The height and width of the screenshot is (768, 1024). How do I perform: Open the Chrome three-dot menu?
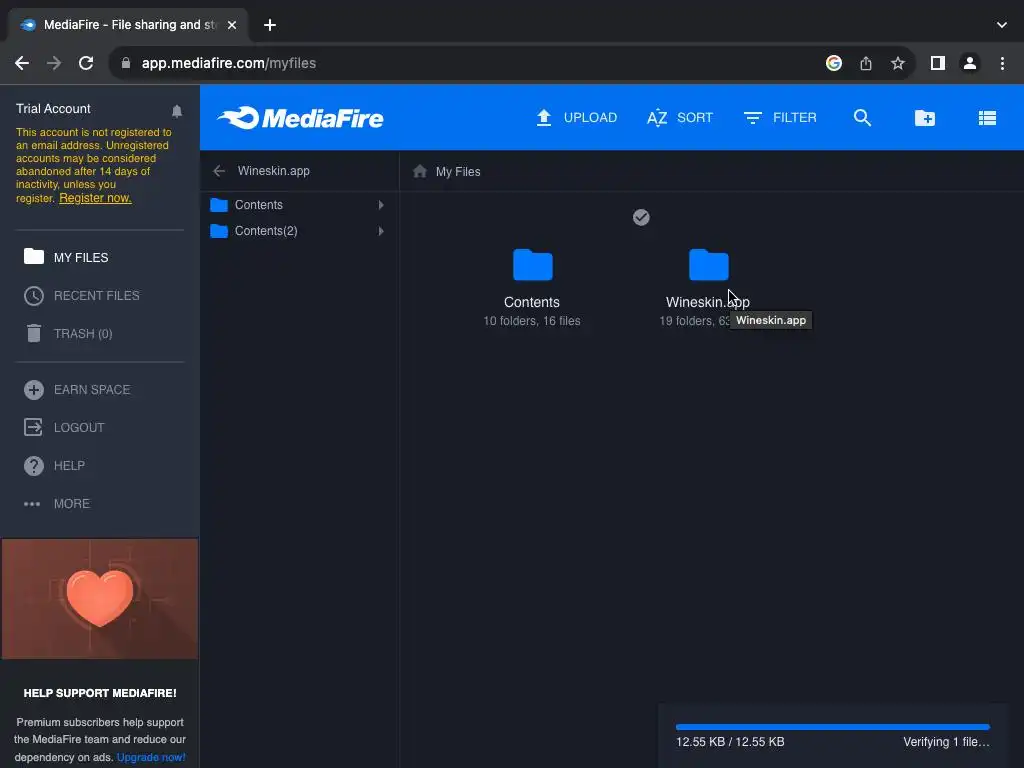(1002, 63)
